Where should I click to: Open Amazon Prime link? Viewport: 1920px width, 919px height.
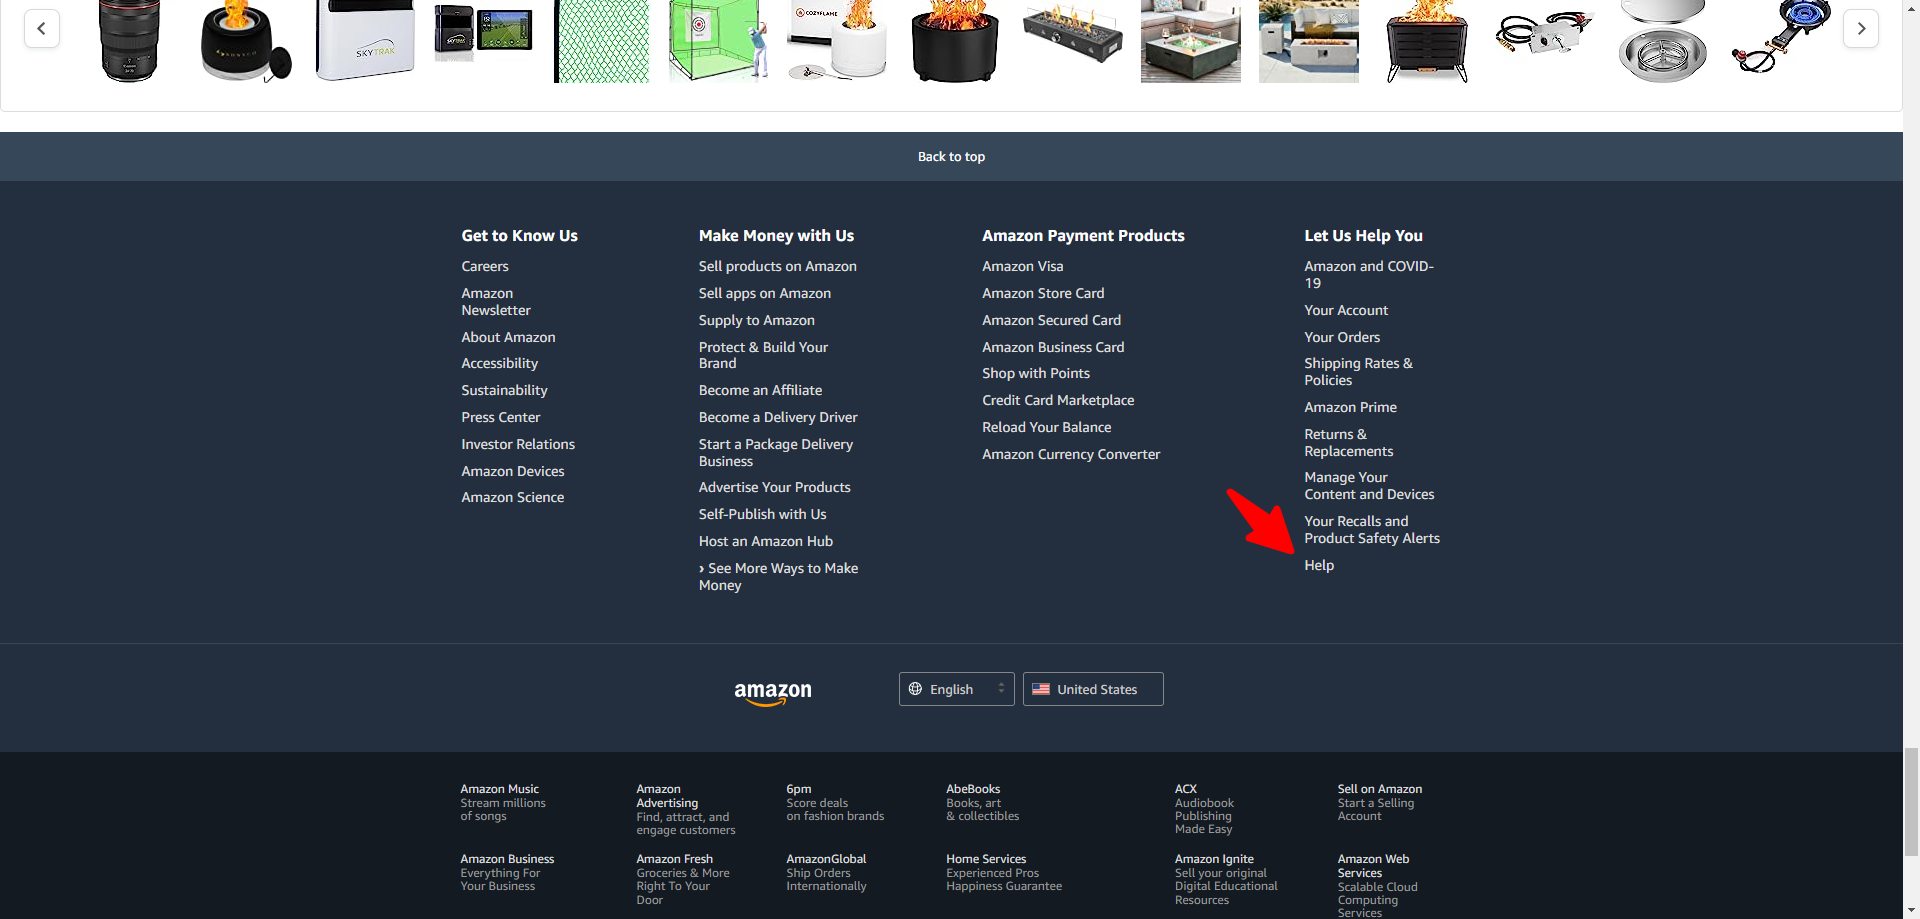click(1351, 407)
